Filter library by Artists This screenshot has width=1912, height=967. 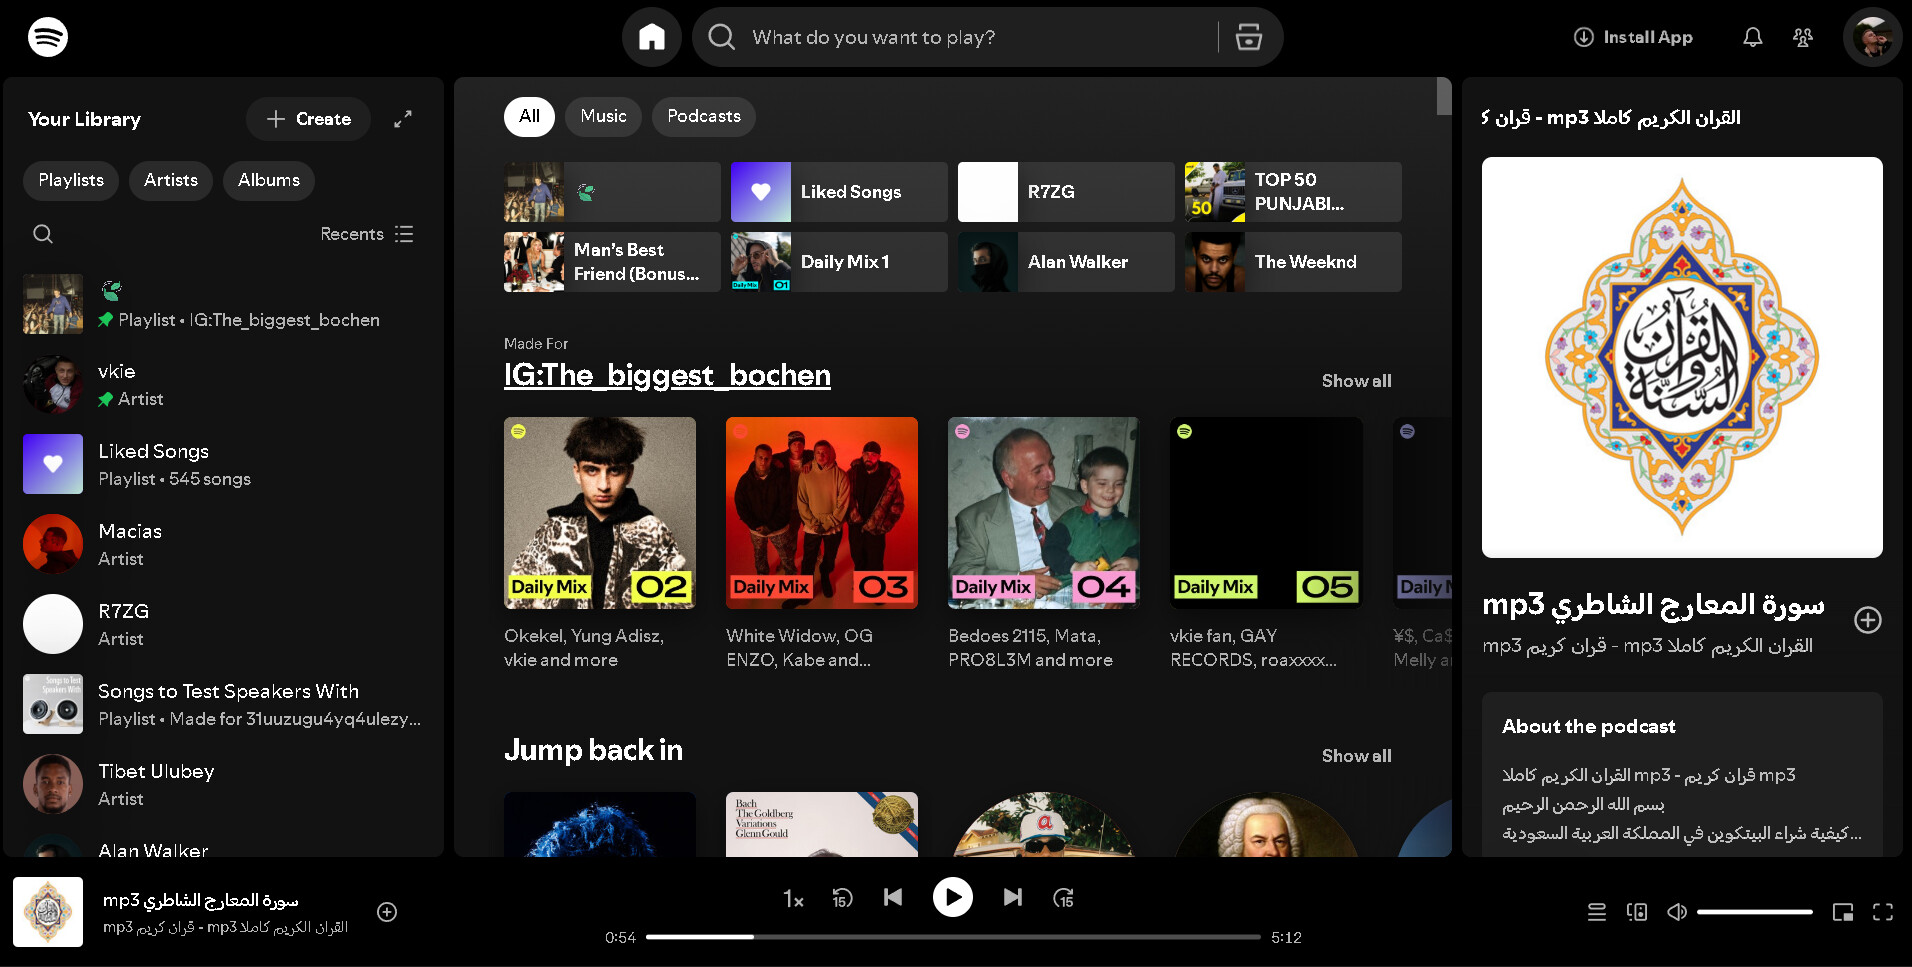(x=170, y=180)
